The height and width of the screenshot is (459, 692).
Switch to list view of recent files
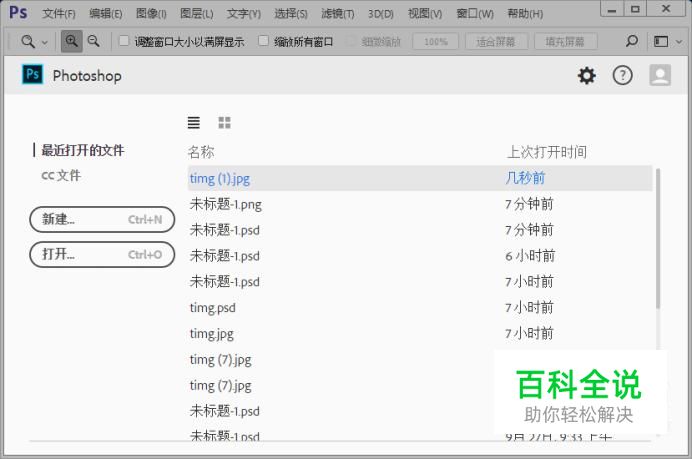pos(194,122)
